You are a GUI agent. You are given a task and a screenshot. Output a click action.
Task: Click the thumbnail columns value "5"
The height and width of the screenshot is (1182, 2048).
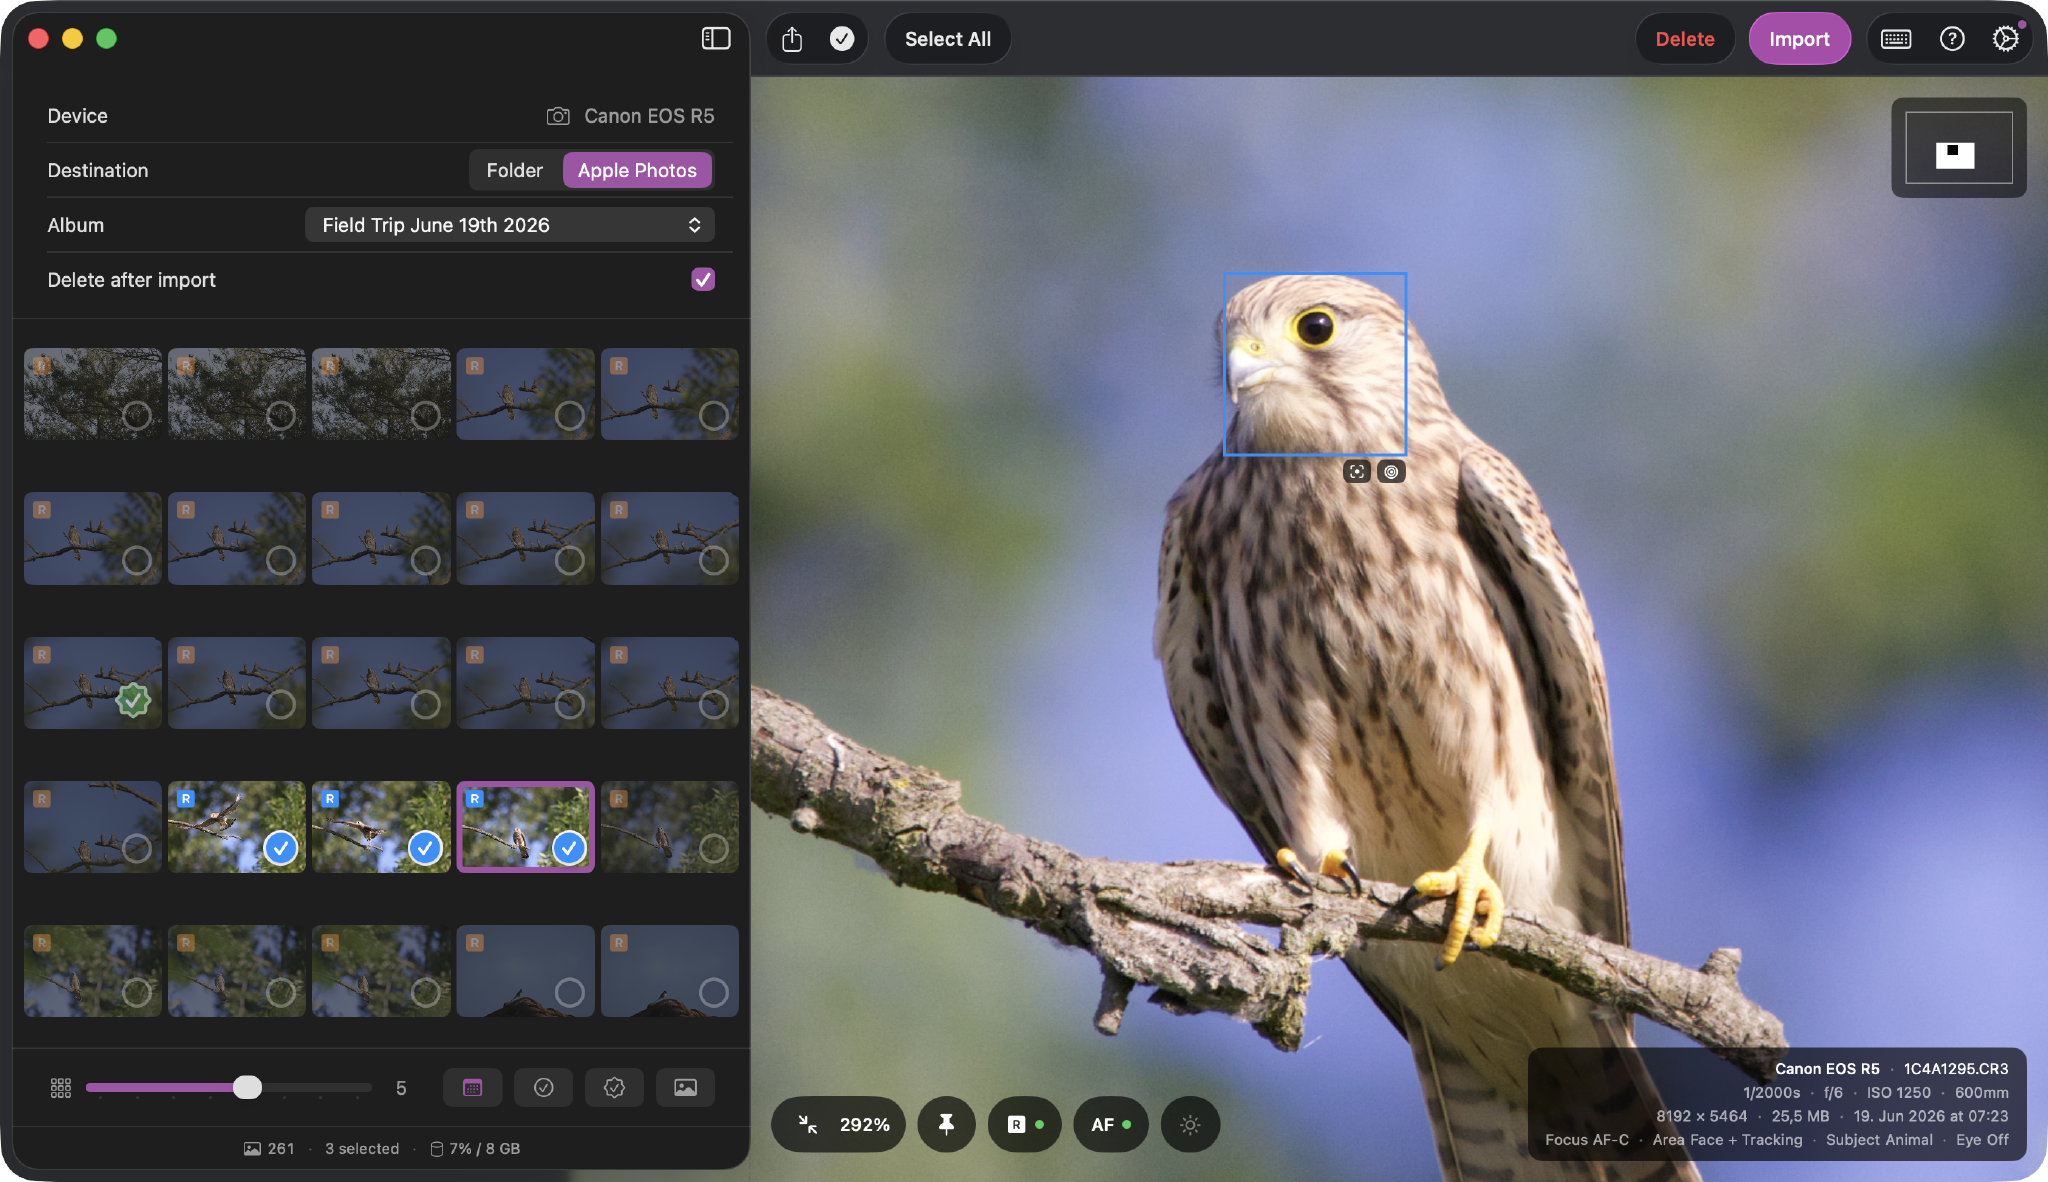[401, 1088]
